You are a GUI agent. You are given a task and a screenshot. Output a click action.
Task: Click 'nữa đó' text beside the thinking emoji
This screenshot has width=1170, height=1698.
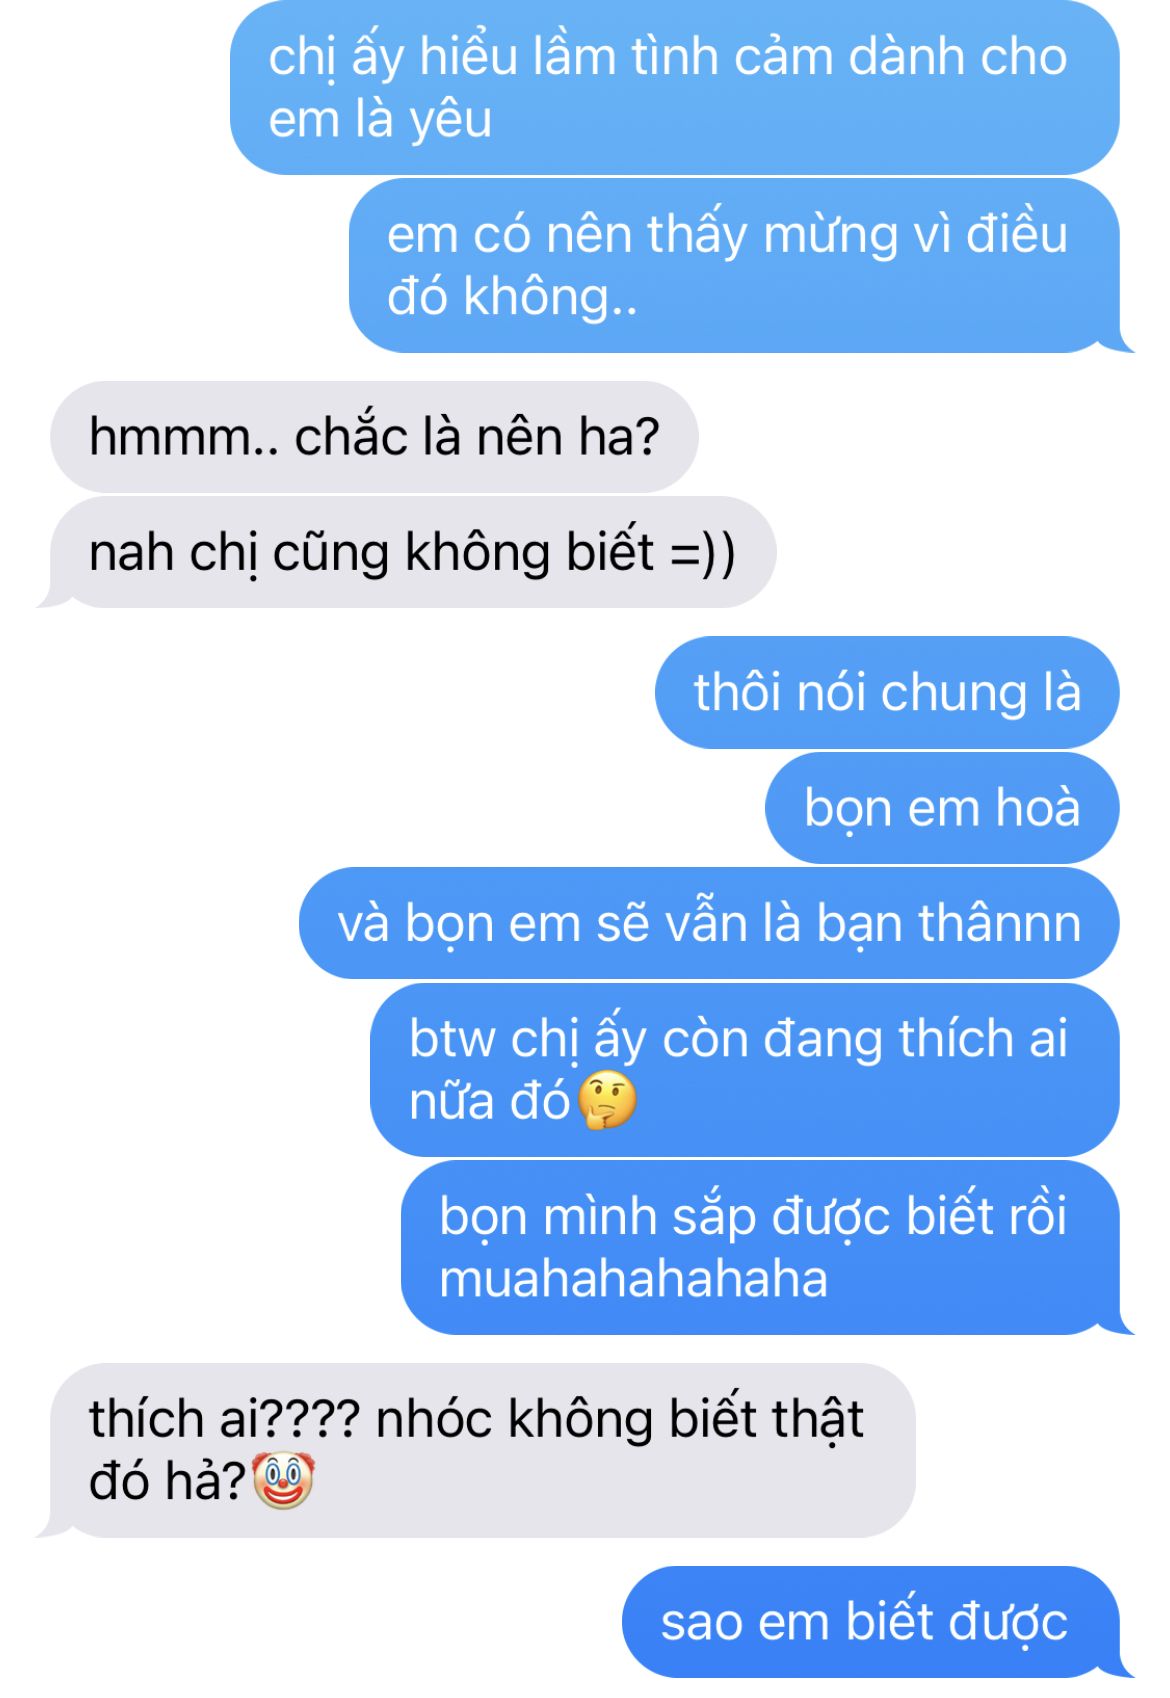(490, 1101)
